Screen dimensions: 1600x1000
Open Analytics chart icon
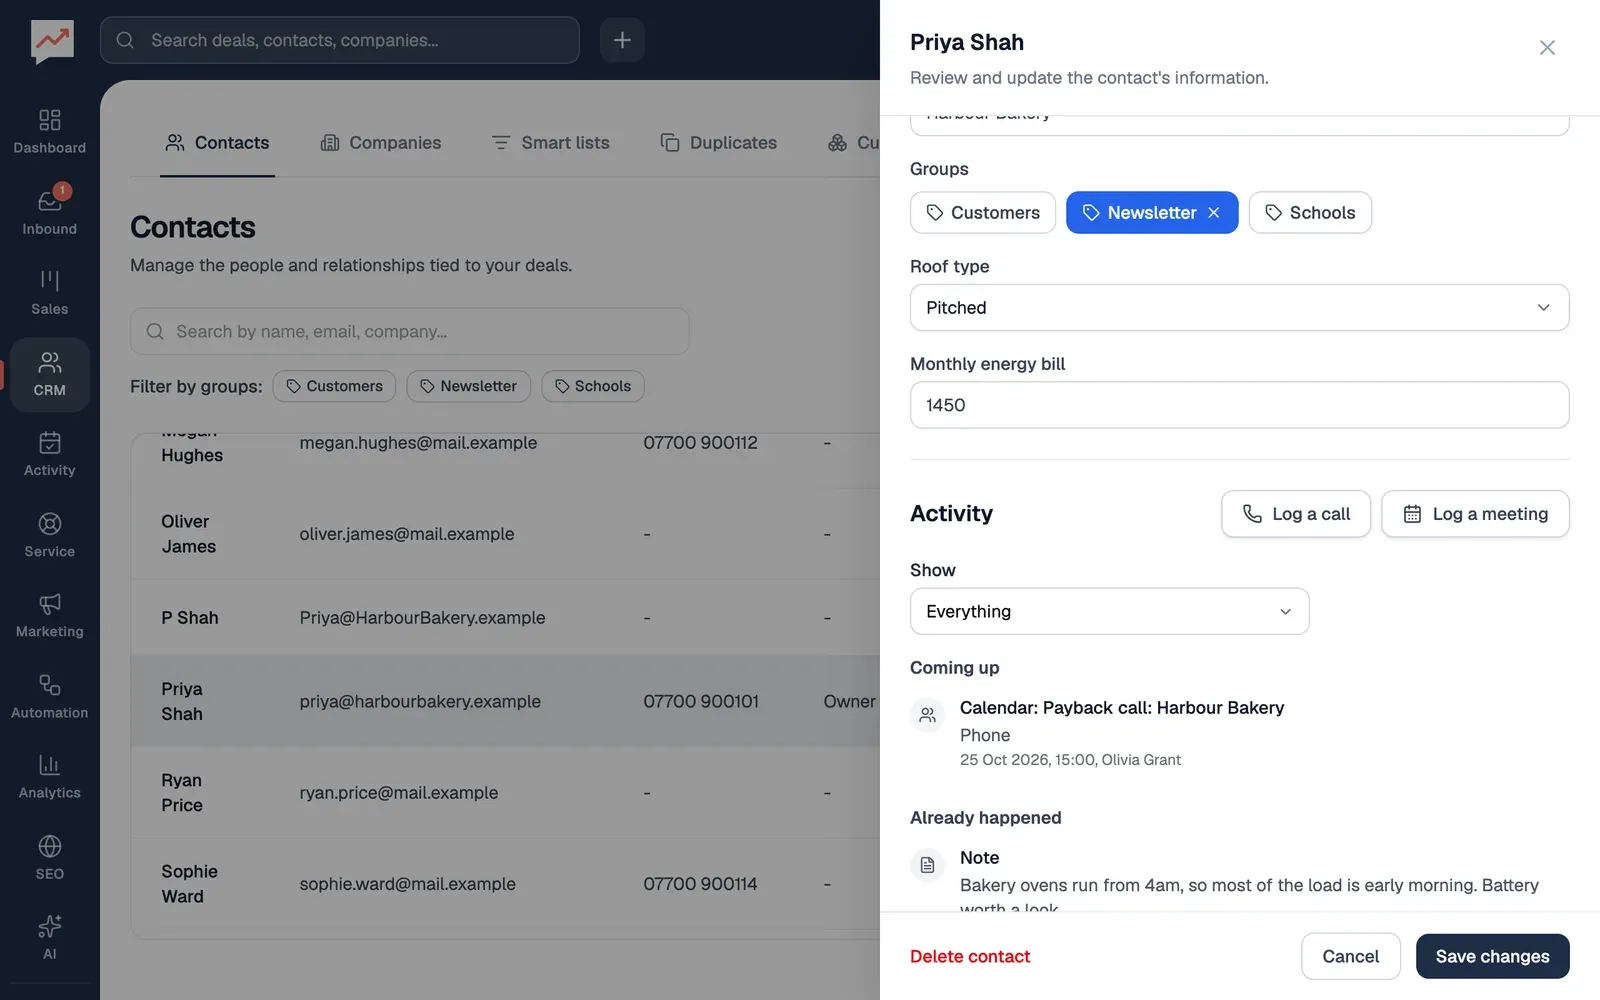[x=49, y=777]
